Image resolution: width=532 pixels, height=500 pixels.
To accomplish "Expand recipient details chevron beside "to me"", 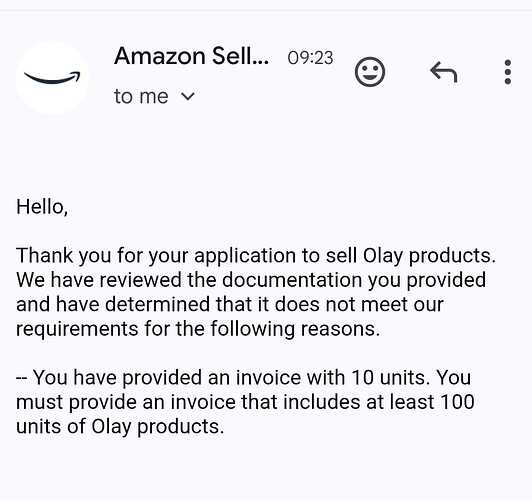I will point(188,97).
